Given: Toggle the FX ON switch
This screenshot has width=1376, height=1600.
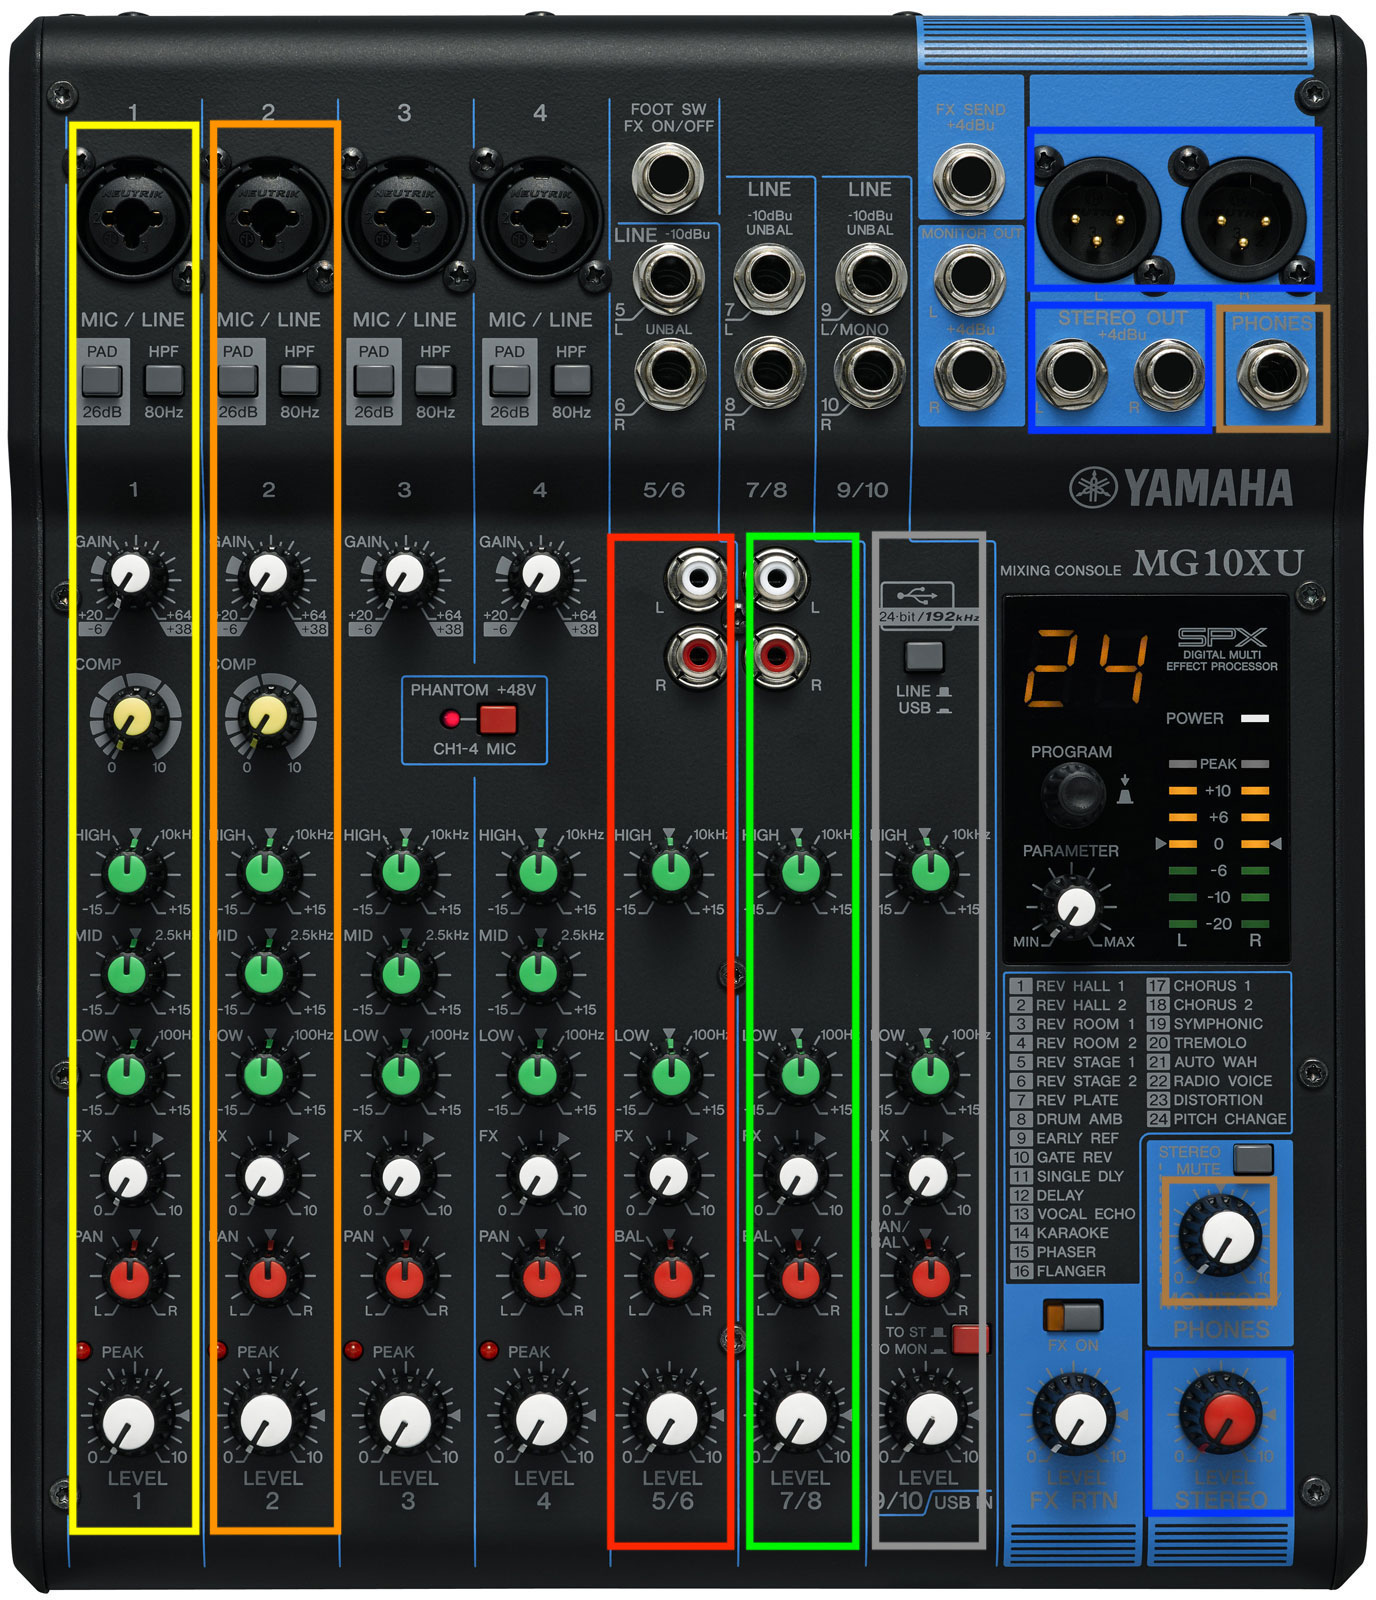Looking at the screenshot, I should pyautogui.click(x=1072, y=1315).
